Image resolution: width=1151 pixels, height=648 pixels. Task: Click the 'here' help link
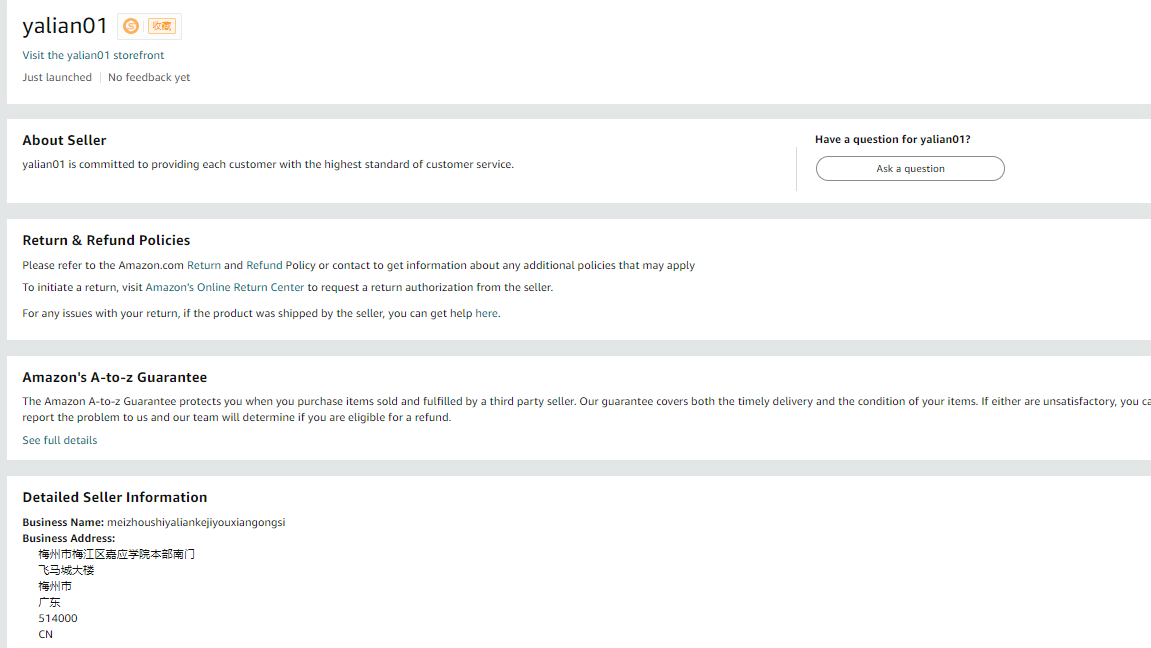point(486,313)
